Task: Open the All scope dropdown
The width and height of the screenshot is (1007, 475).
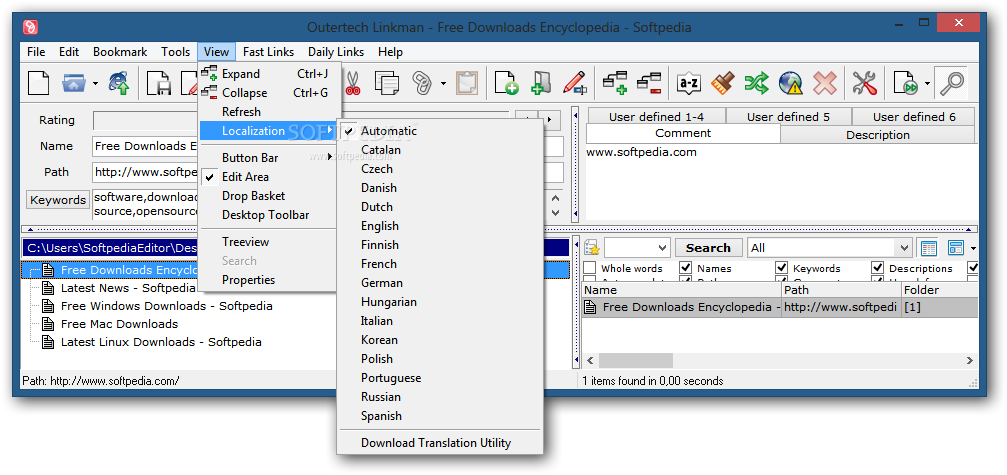Action: (x=905, y=248)
